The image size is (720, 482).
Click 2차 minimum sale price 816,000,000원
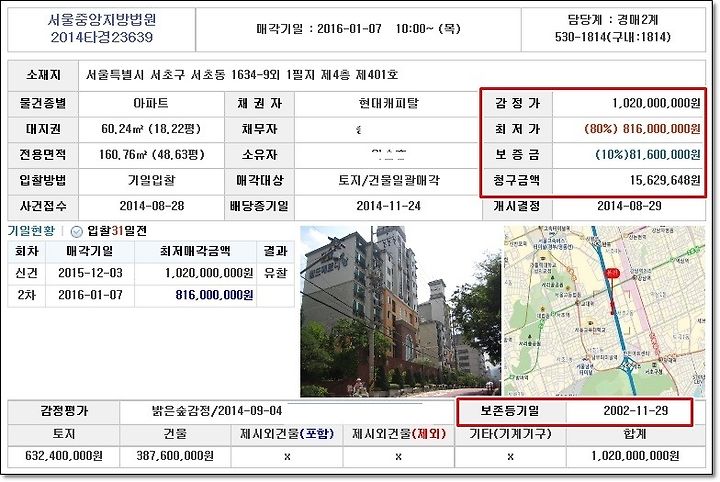214,295
